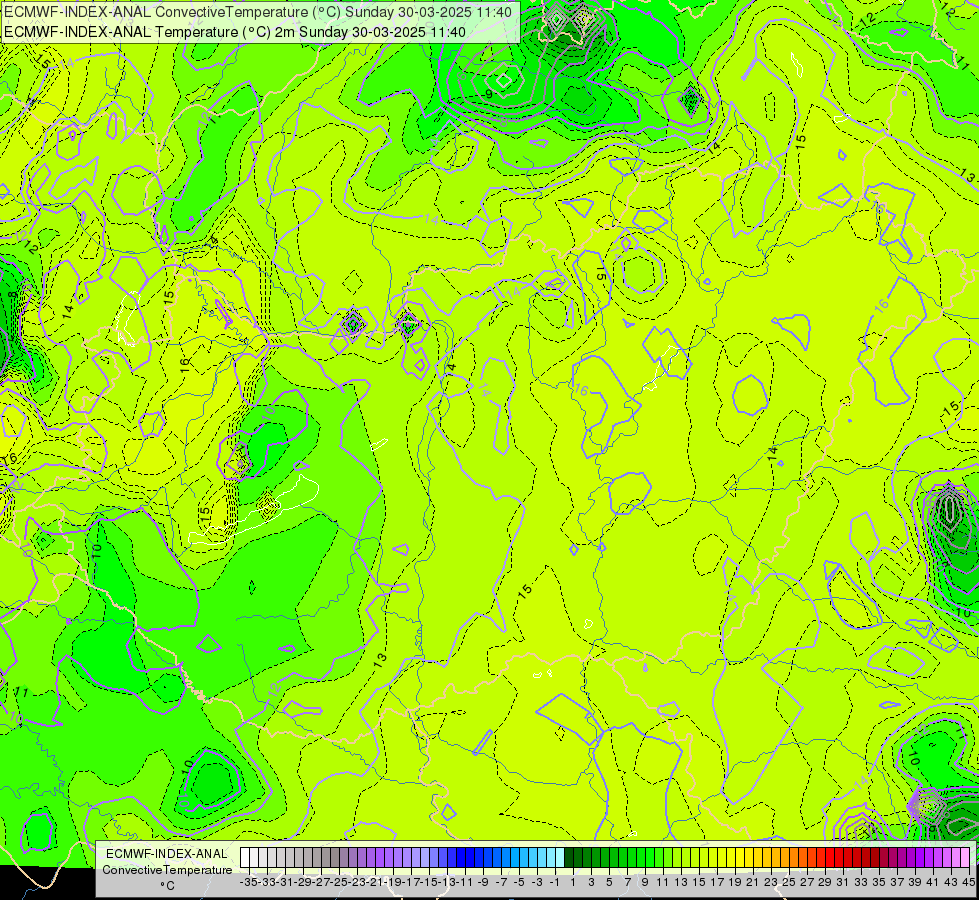Click the ECMWF-INDEX-ANAL legend heading
The image size is (979, 900).
point(167,854)
